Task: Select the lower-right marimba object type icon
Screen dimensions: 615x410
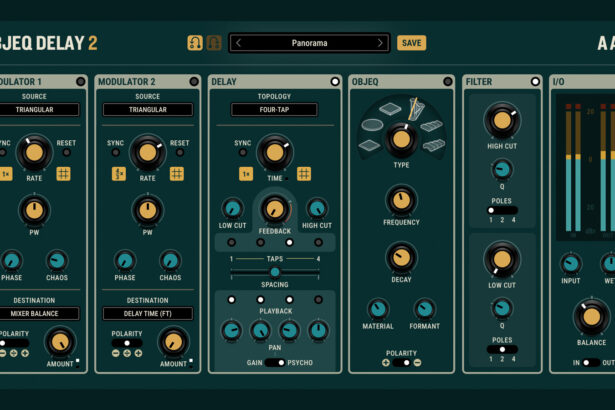Action: tap(434, 145)
